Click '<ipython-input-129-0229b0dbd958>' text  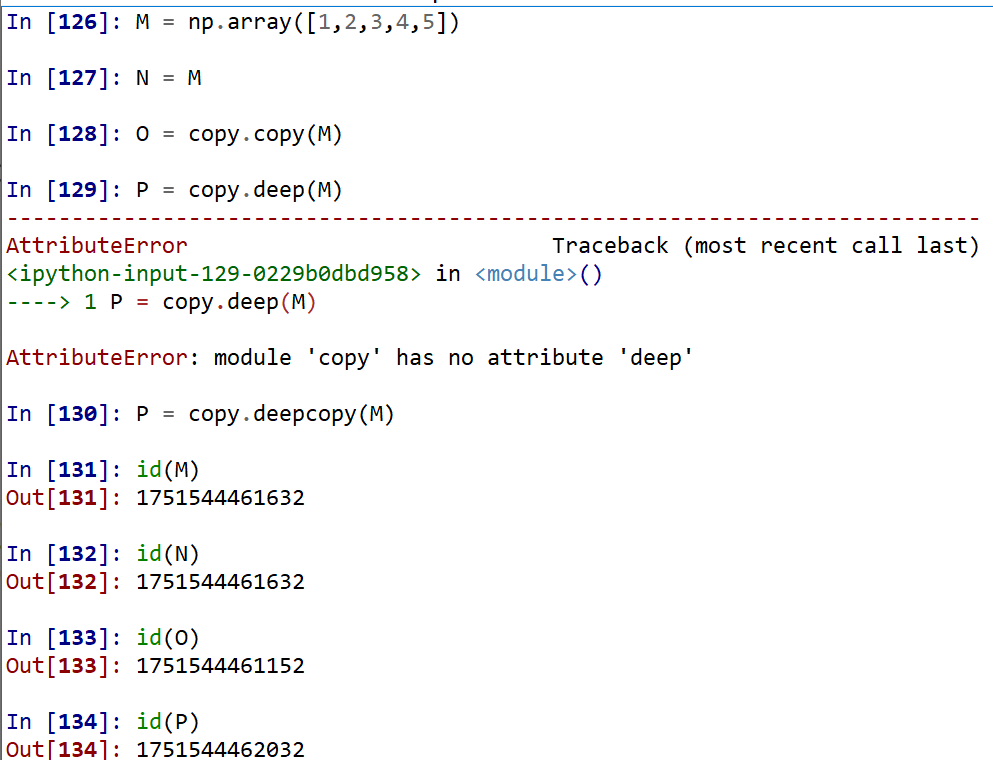click(213, 274)
